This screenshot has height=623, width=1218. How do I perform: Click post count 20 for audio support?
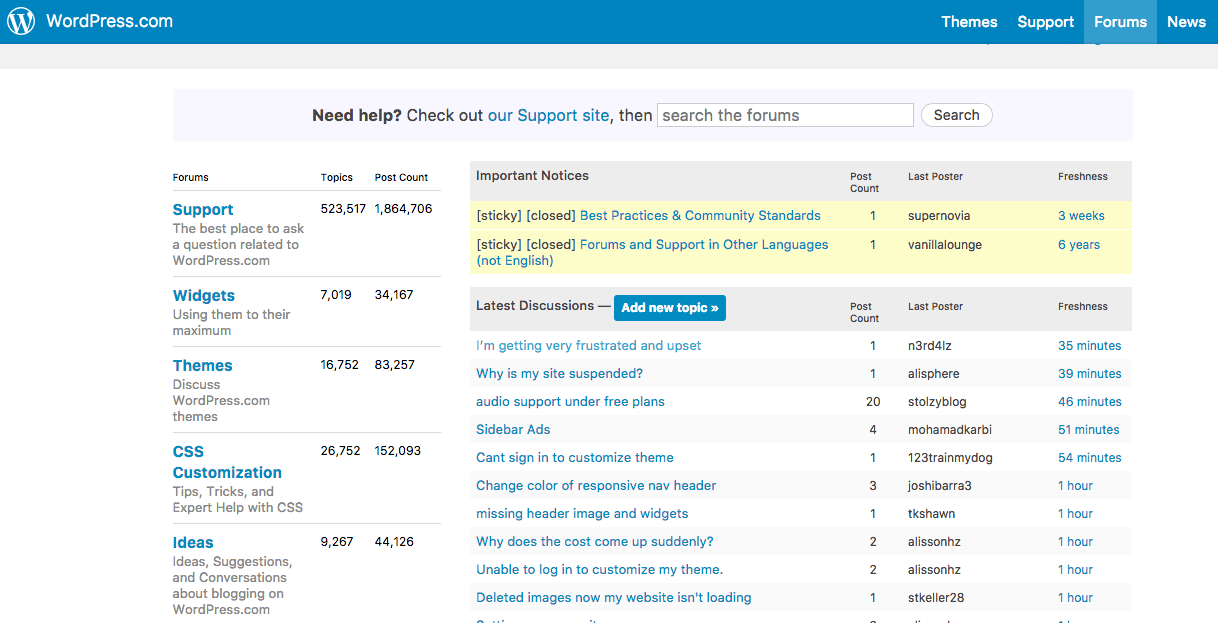pos(873,401)
